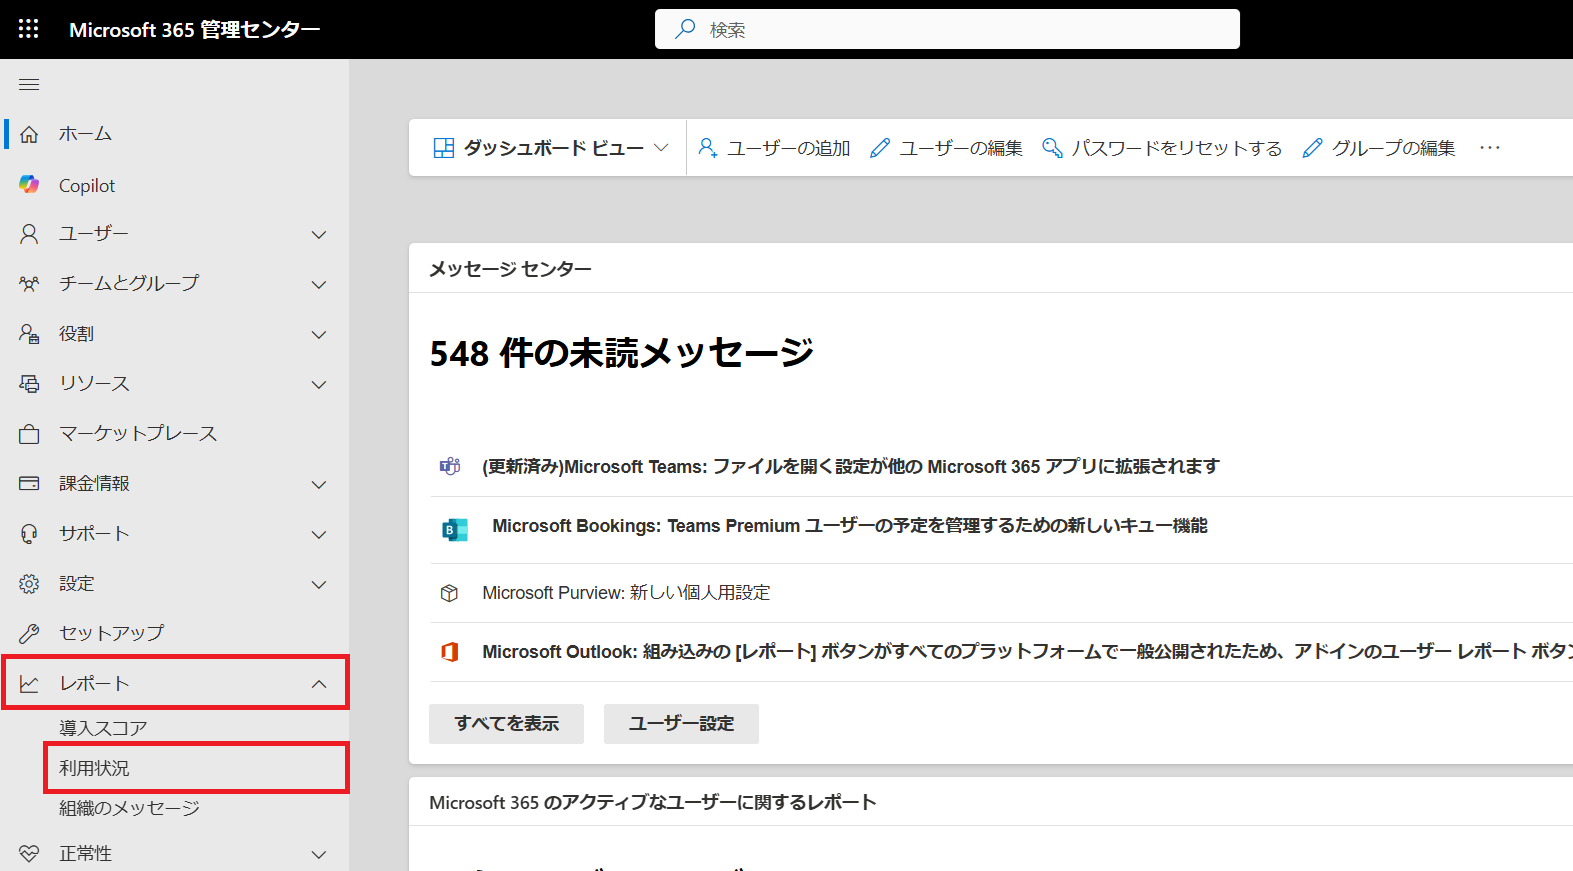Expand the 課金情報 section chevron
Screen dimensions: 1573x871
pos(319,485)
